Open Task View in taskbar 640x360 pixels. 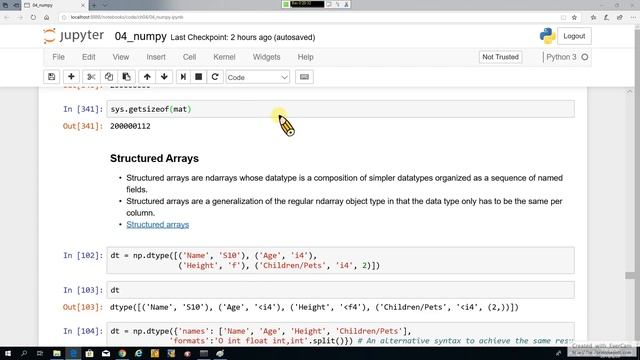click(x=40, y=353)
